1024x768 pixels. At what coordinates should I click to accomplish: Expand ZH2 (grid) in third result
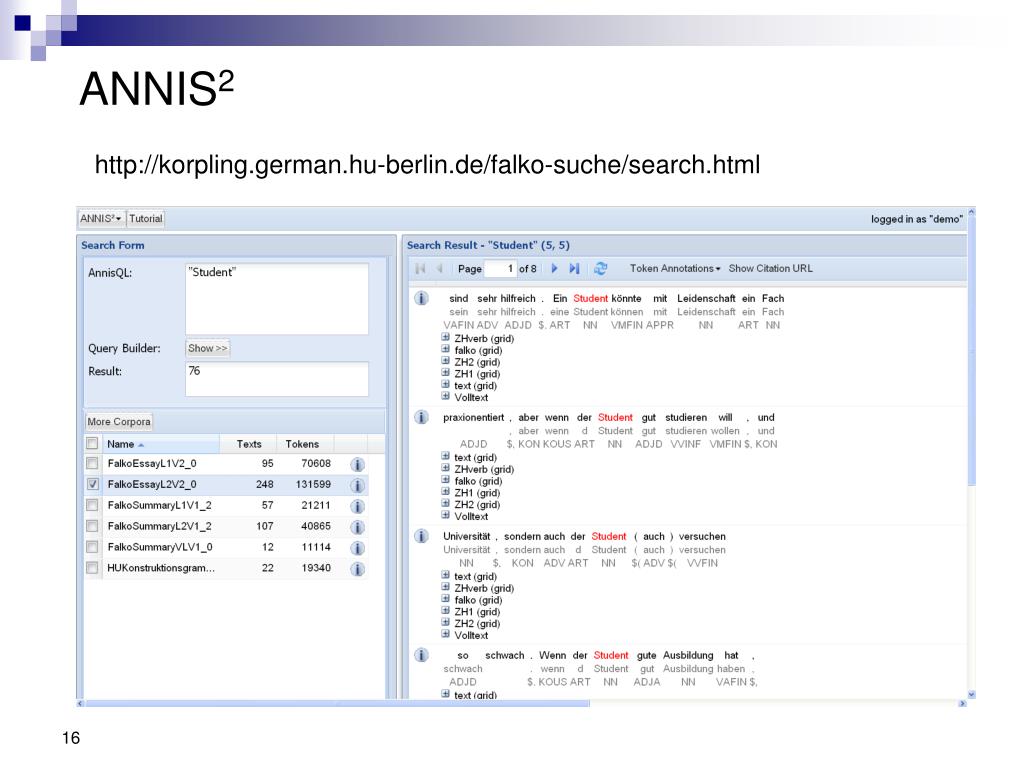(x=445, y=622)
